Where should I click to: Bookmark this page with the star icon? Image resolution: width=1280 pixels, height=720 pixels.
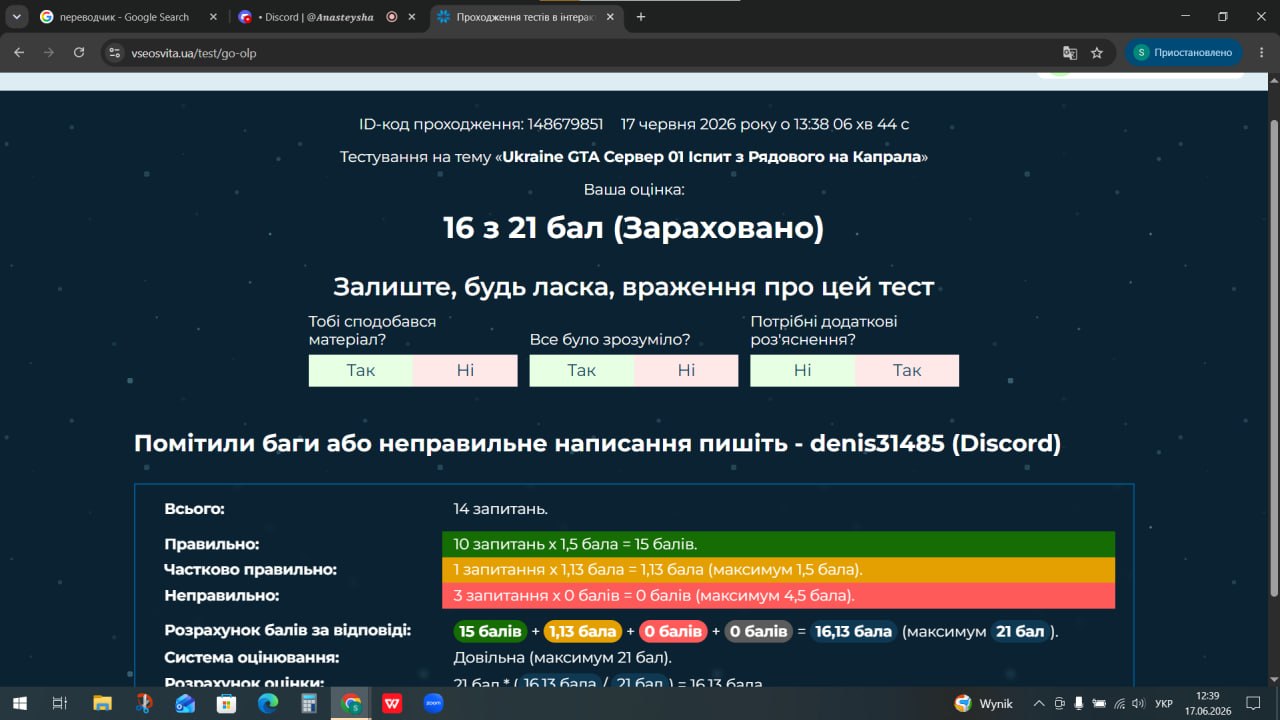tap(1097, 53)
